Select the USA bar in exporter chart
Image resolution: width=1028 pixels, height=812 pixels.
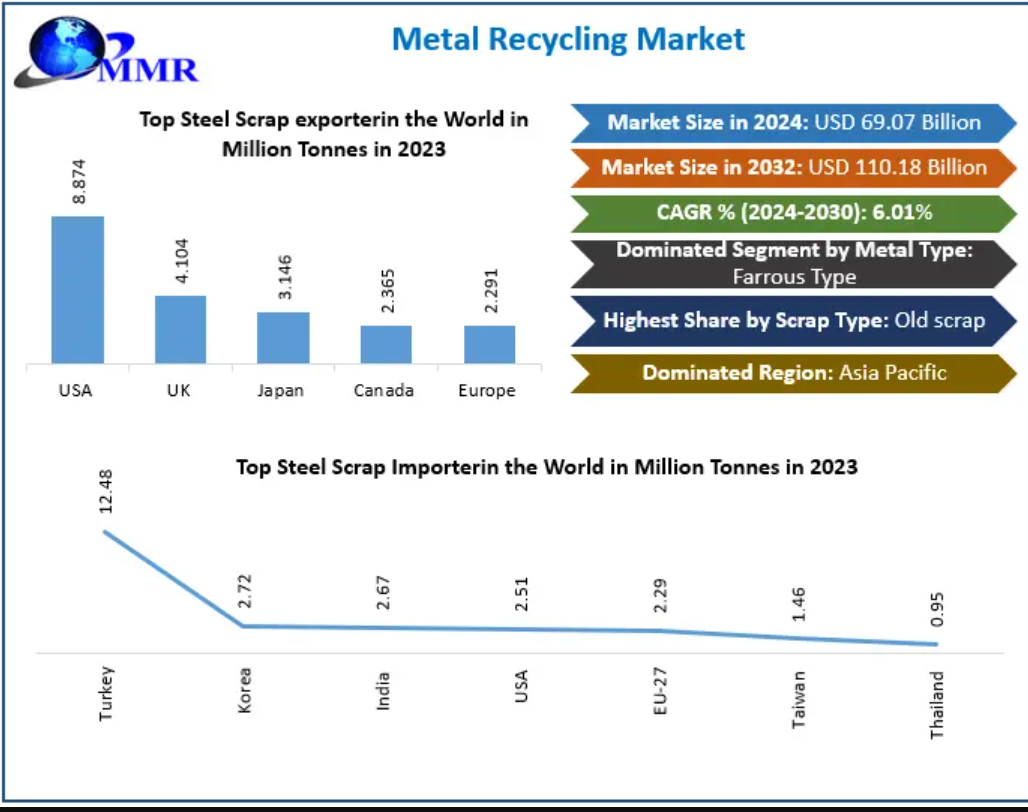(77, 289)
